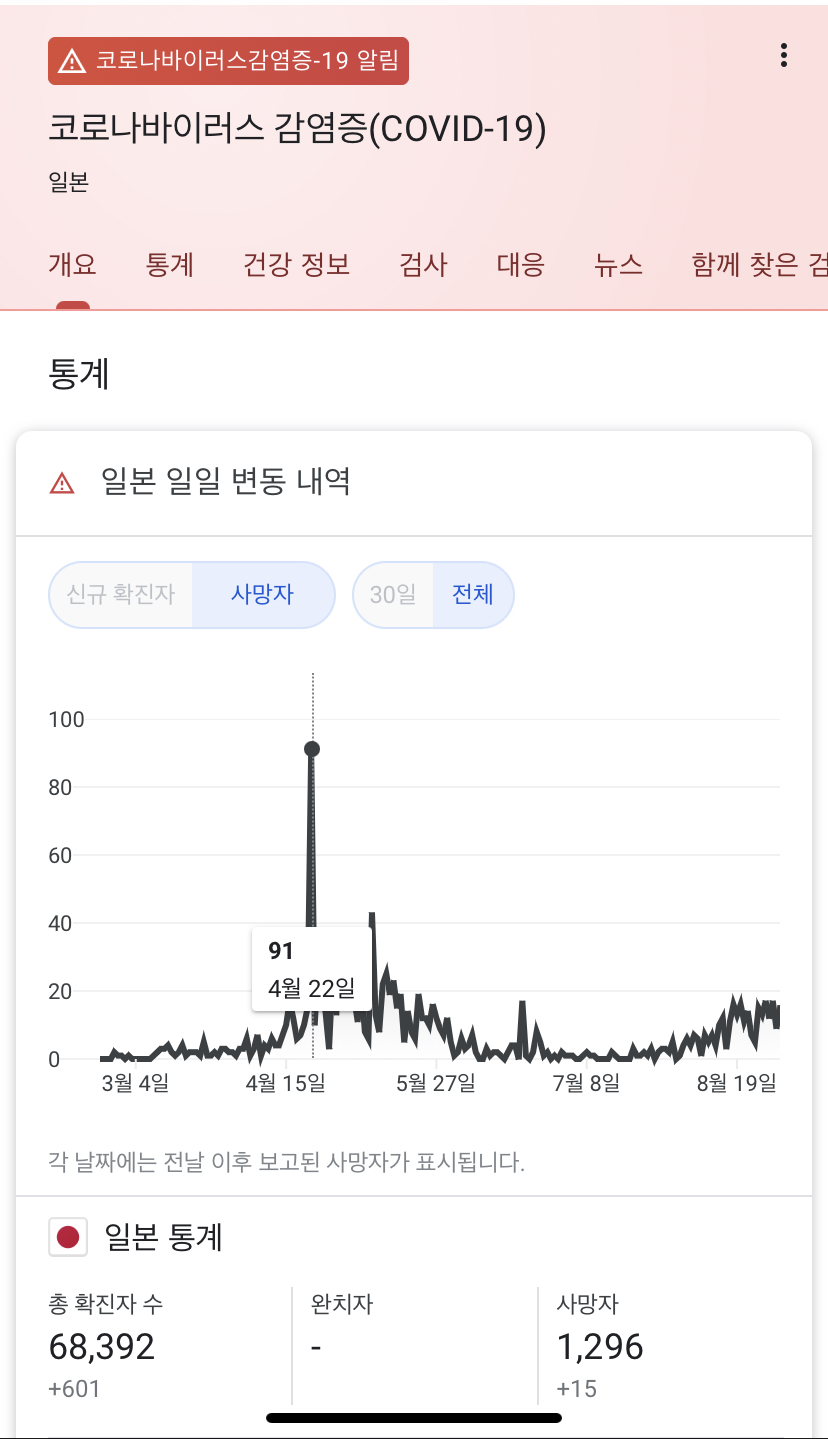Select the 전체 time range
This screenshot has width=828, height=1439.
(473, 594)
